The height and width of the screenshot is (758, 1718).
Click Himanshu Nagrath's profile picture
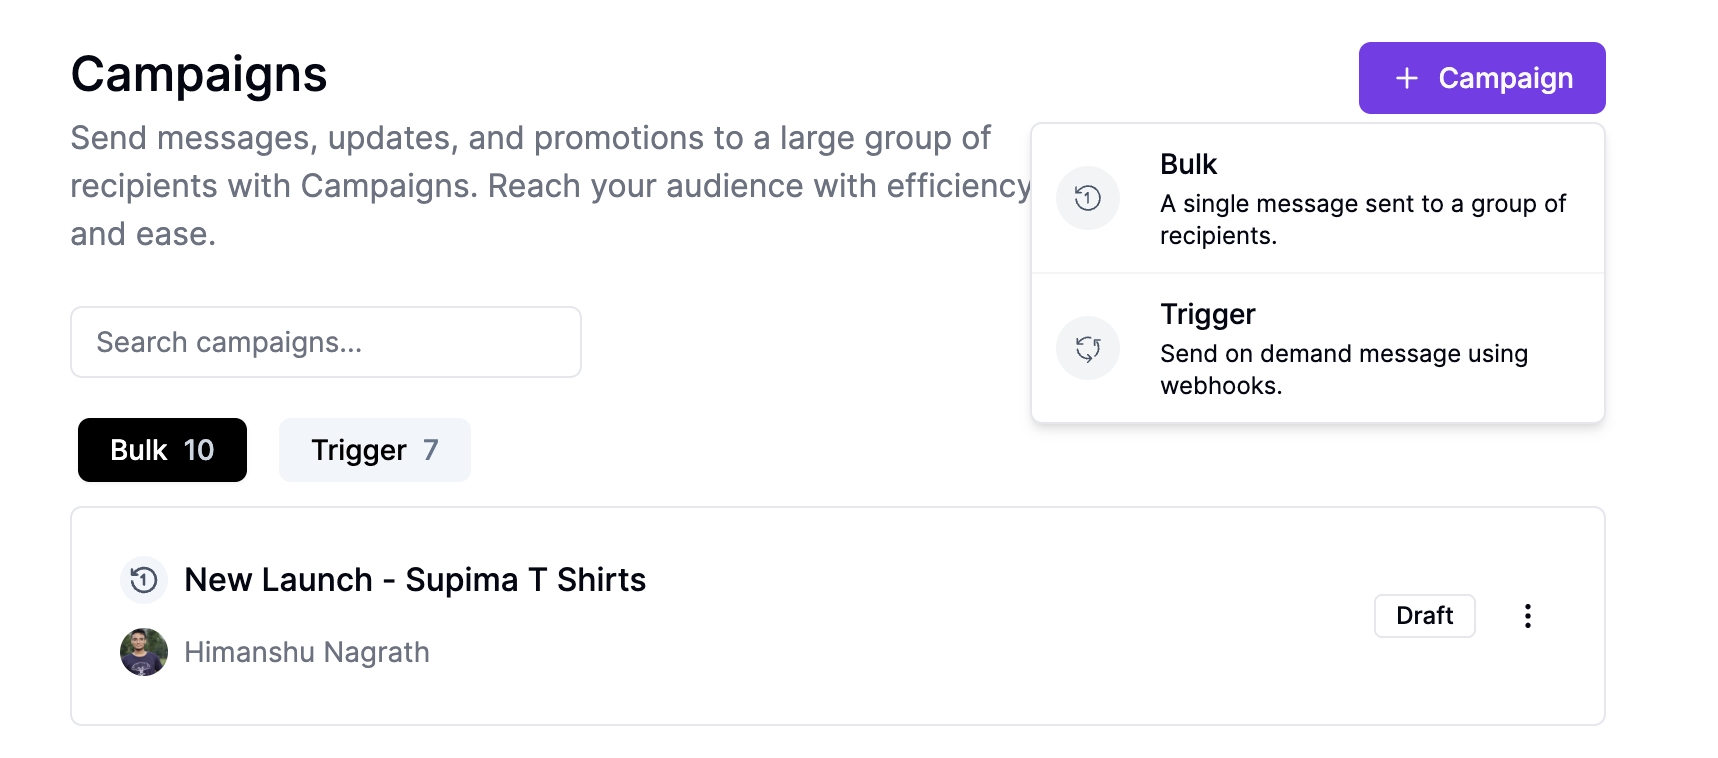click(x=143, y=652)
